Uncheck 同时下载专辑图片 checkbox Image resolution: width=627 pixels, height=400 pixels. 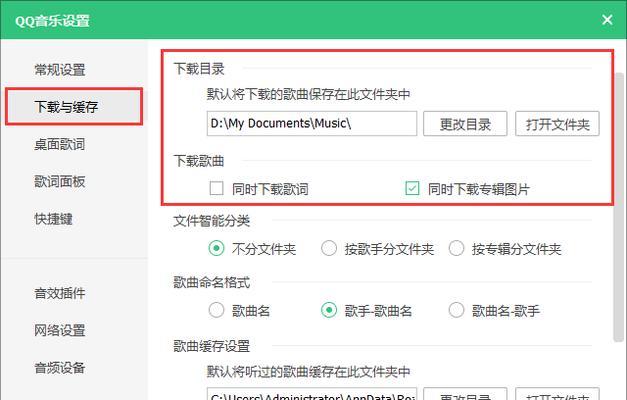pyautogui.click(x=412, y=188)
